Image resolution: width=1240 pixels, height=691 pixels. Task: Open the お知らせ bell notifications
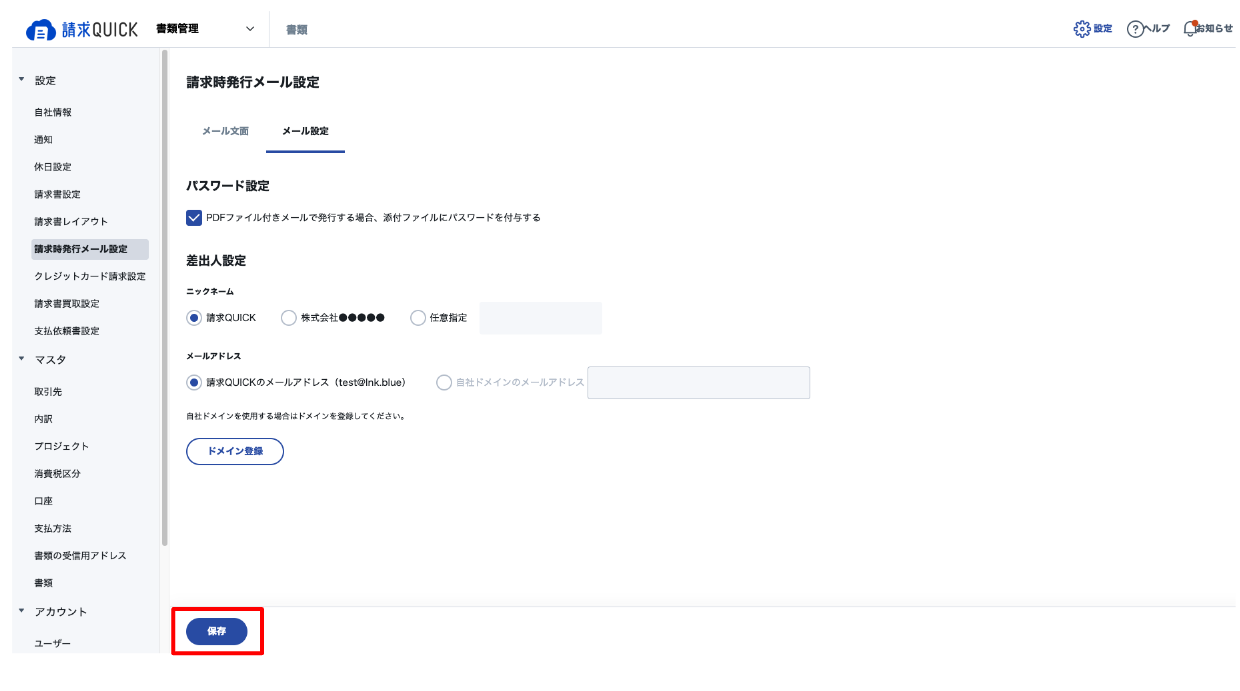click(1208, 29)
